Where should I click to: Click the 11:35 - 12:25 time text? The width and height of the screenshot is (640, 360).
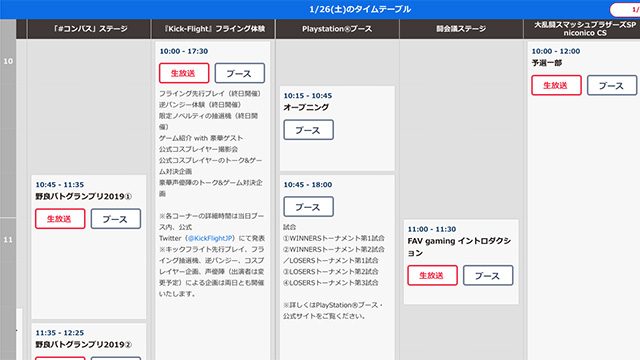(60, 333)
